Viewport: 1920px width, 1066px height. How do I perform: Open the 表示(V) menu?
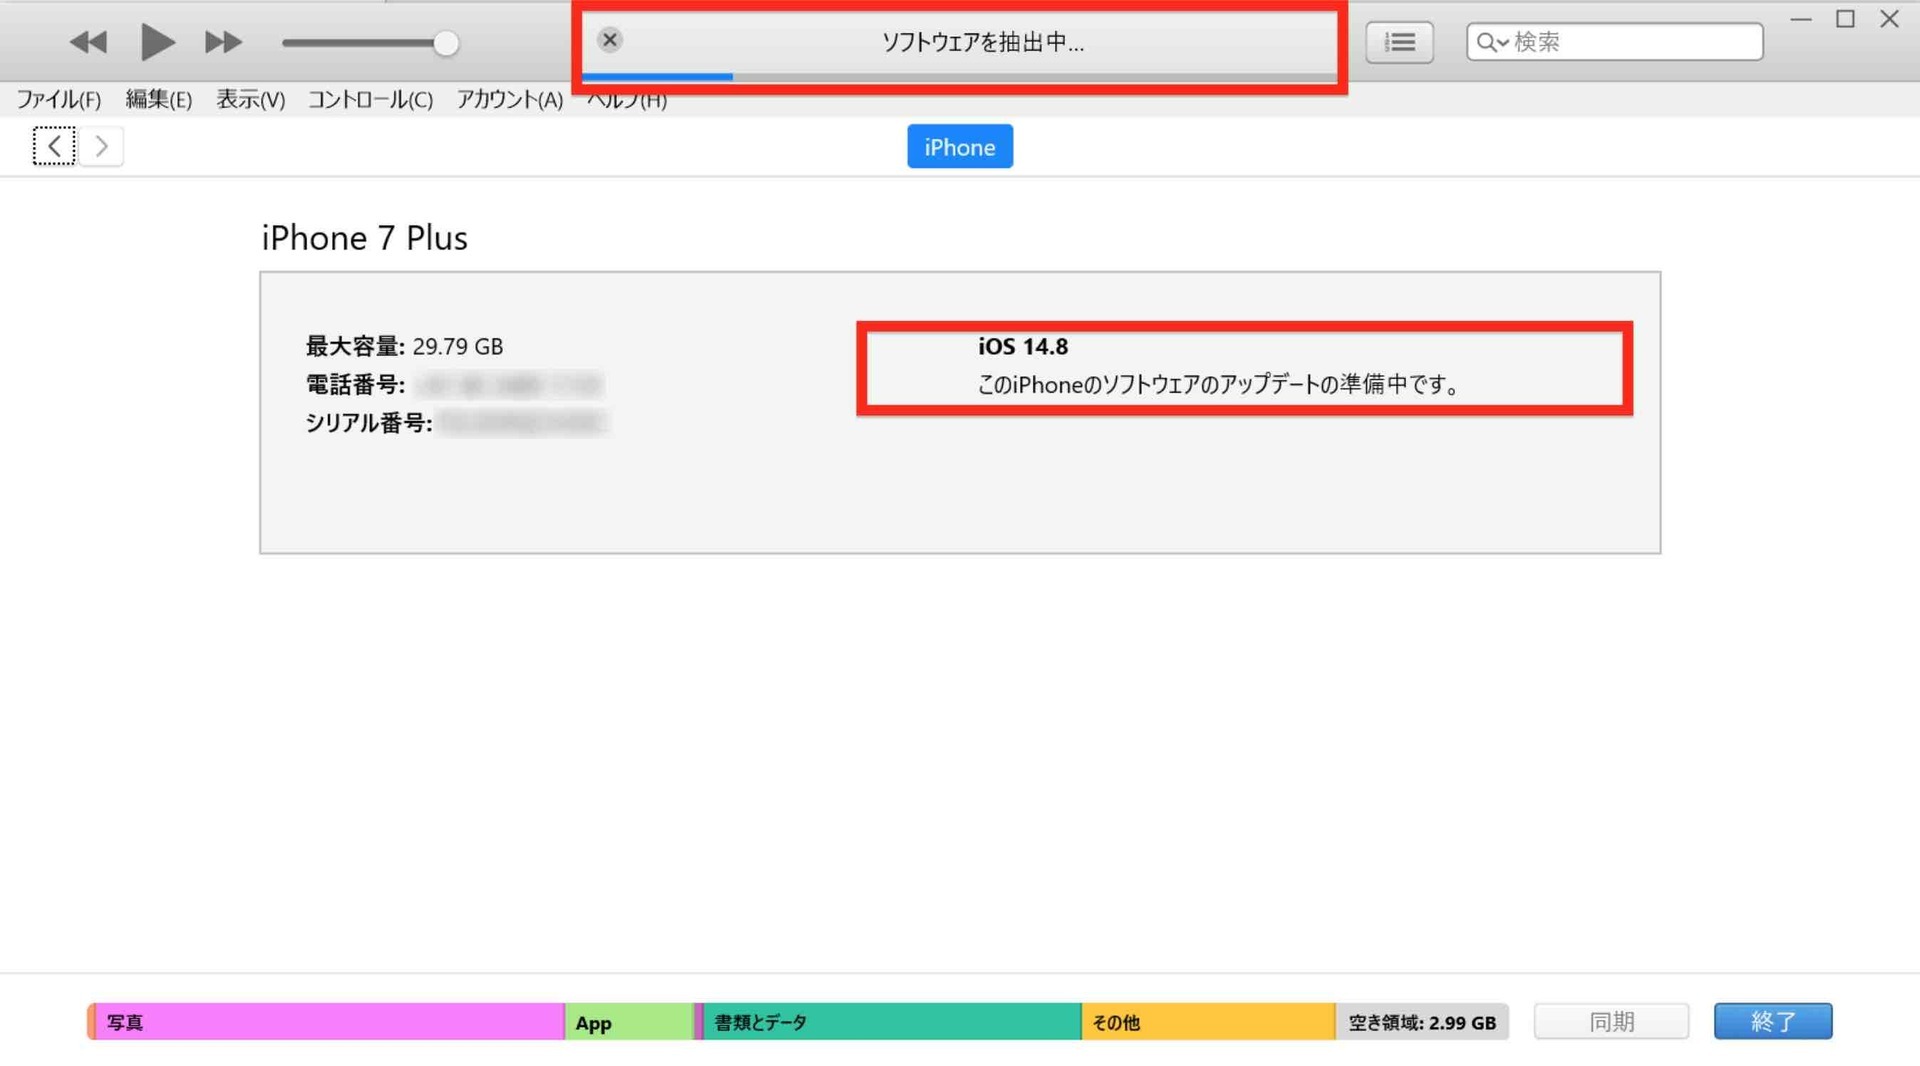tap(251, 99)
